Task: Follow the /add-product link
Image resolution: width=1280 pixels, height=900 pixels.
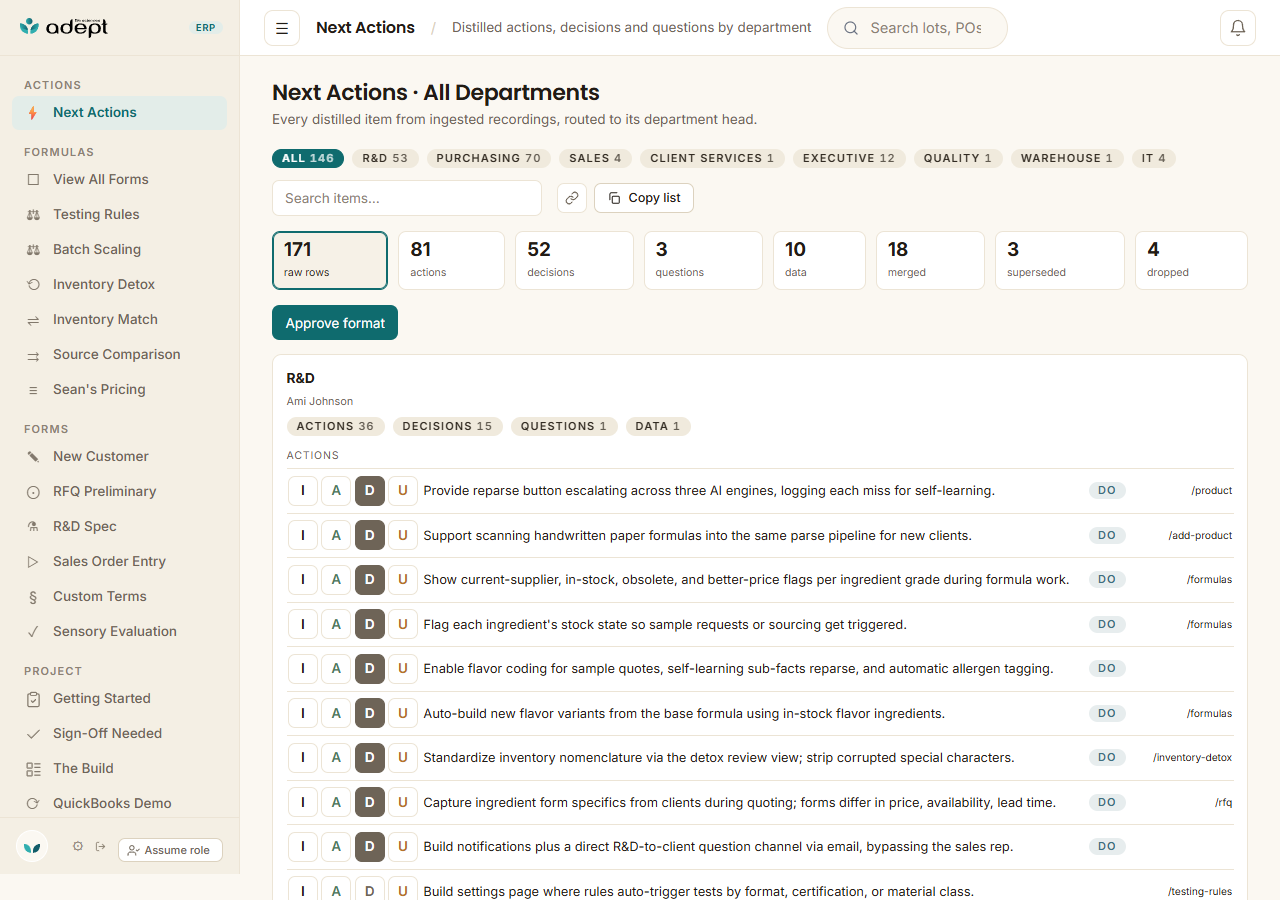Action: coord(1200,535)
